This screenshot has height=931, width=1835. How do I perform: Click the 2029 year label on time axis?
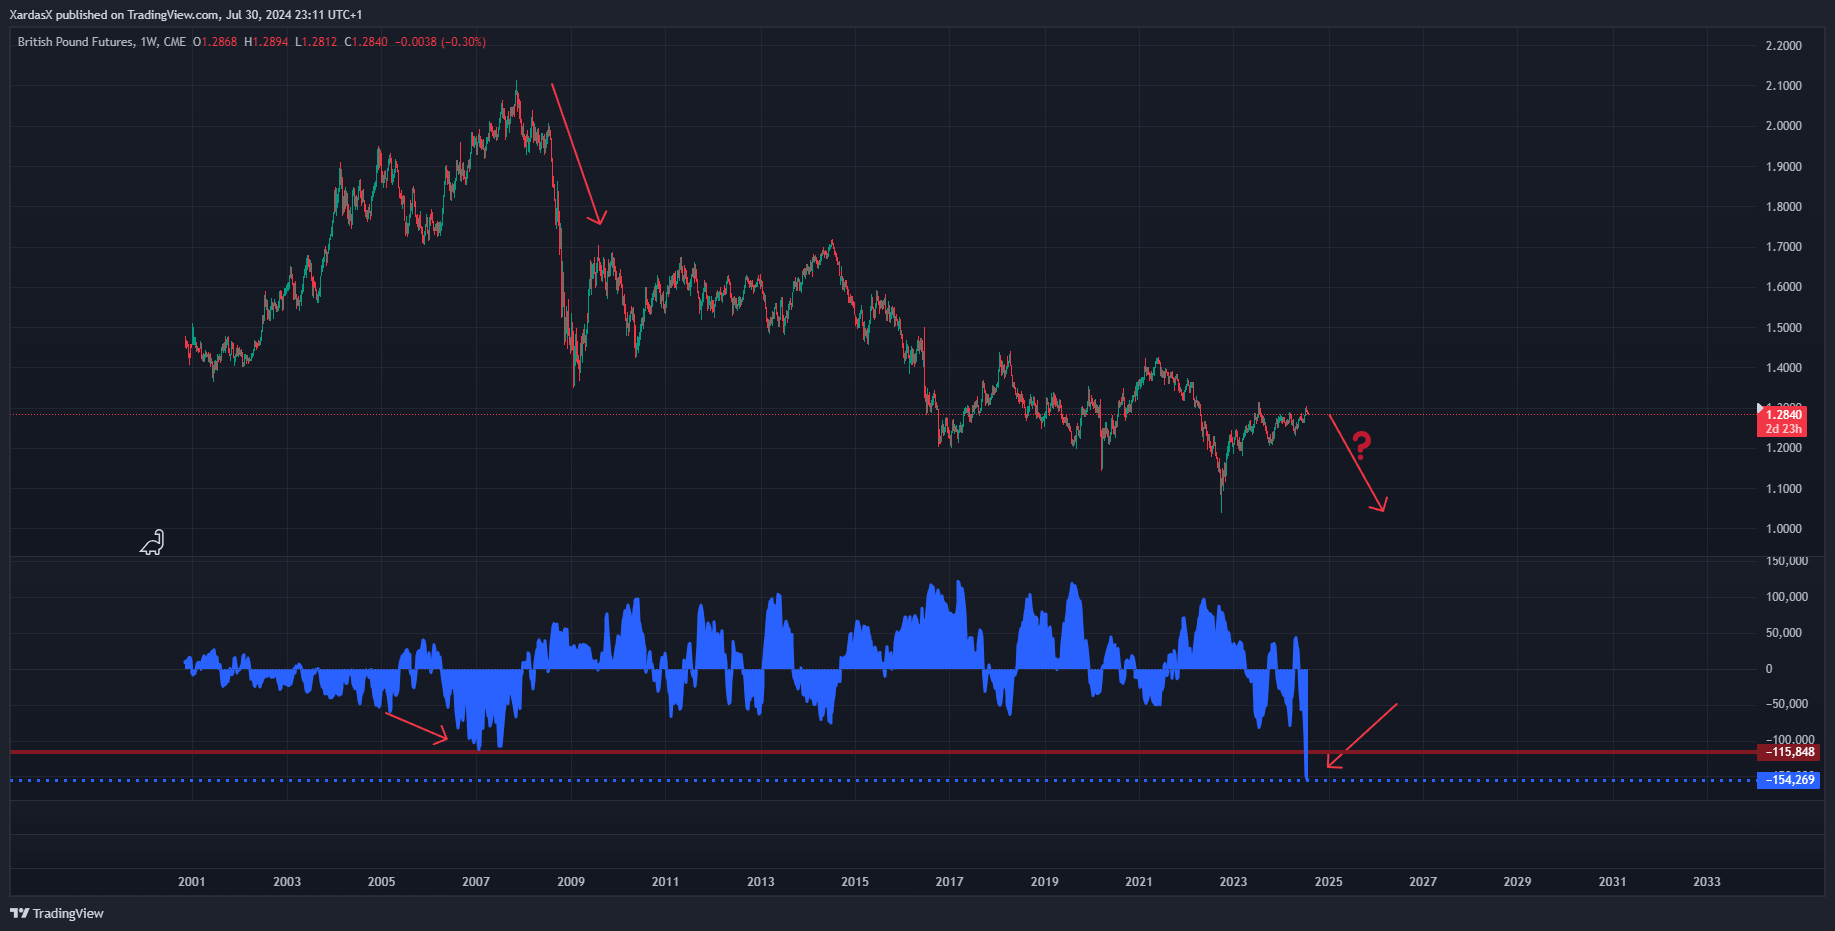pyautogui.click(x=1518, y=882)
